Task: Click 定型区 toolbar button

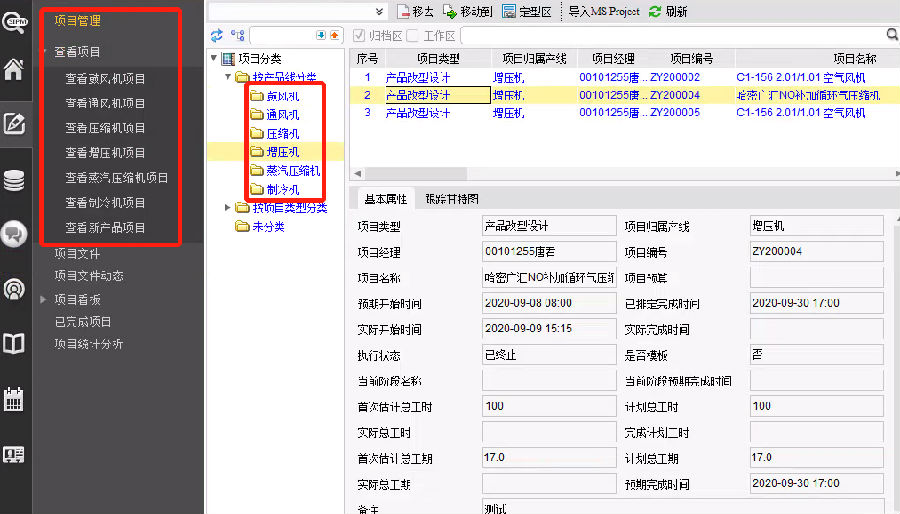Action: click(x=526, y=11)
